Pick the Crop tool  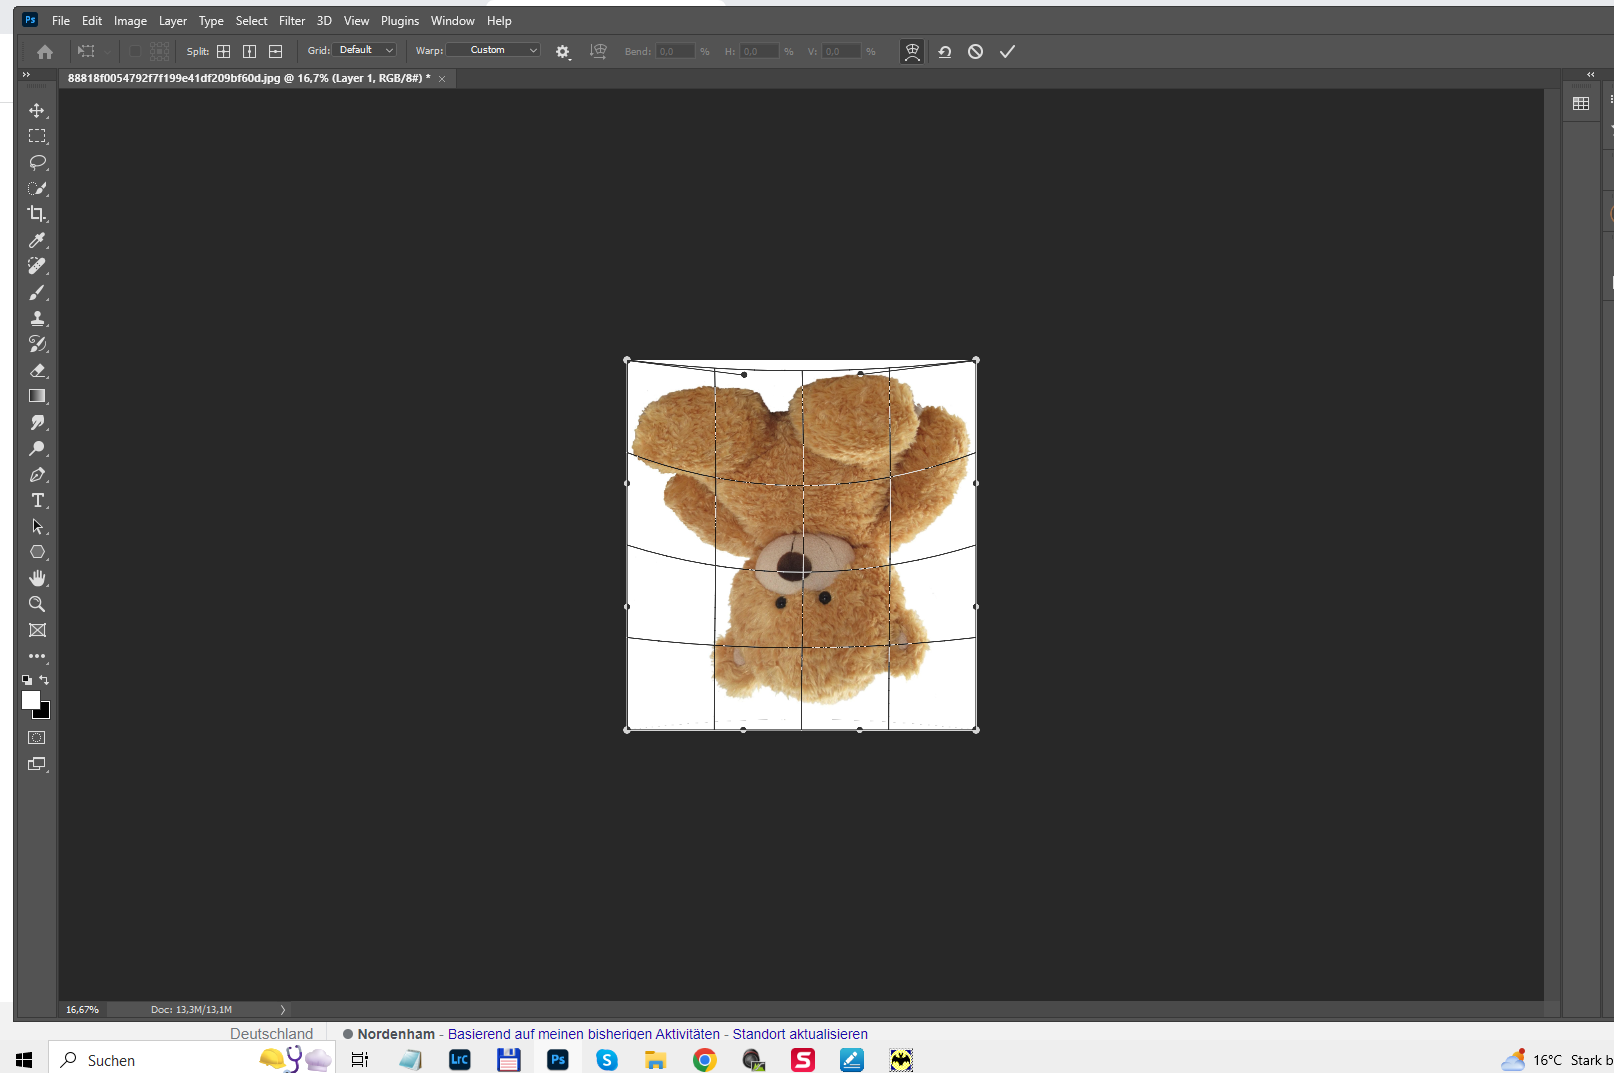(x=37, y=214)
